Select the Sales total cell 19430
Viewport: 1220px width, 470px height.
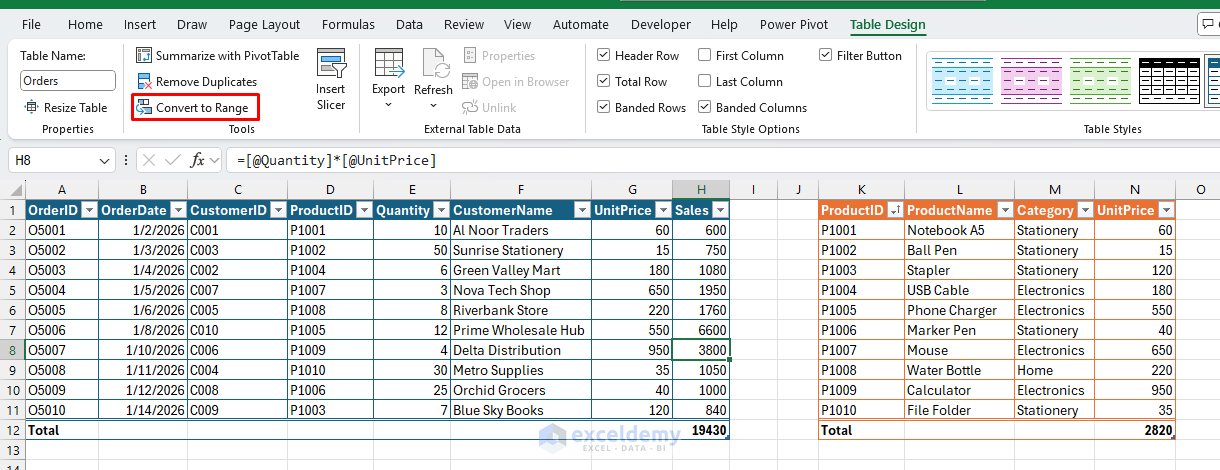(x=701, y=430)
